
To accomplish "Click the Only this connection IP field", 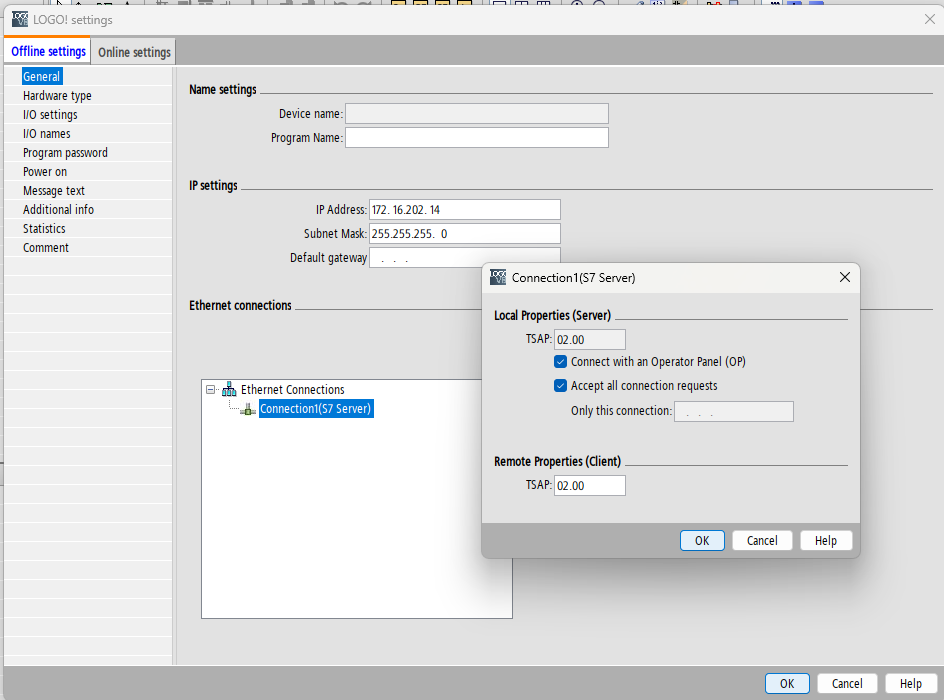I will pyautogui.click(x=733, y=412).
